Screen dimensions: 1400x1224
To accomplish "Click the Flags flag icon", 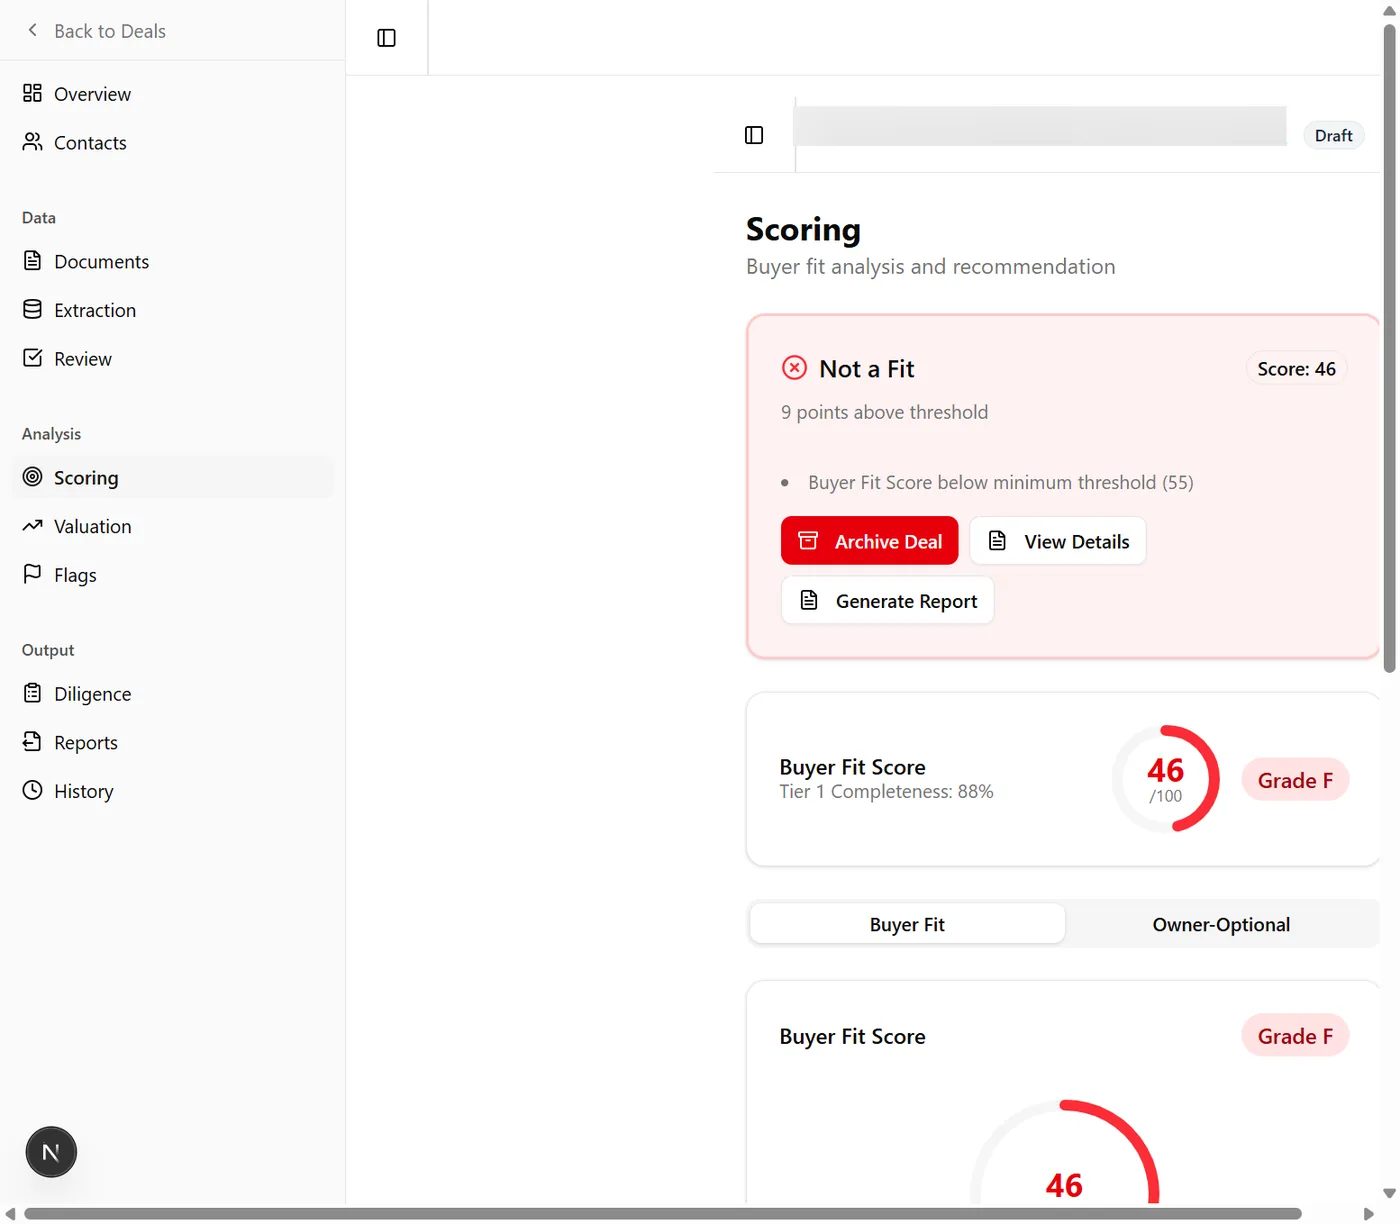I will [x=32, y=574].
